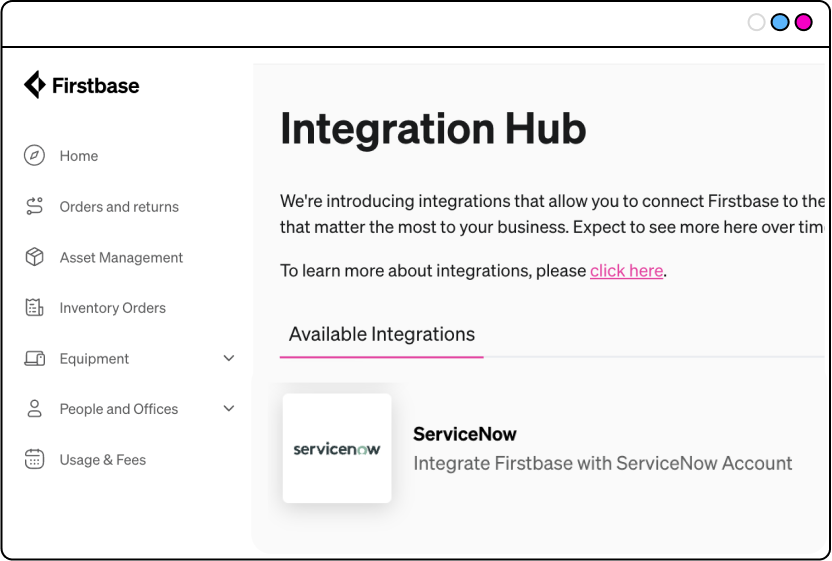Click the People and Offices person icon
This screenshot has width=832, height=561.
34,409
